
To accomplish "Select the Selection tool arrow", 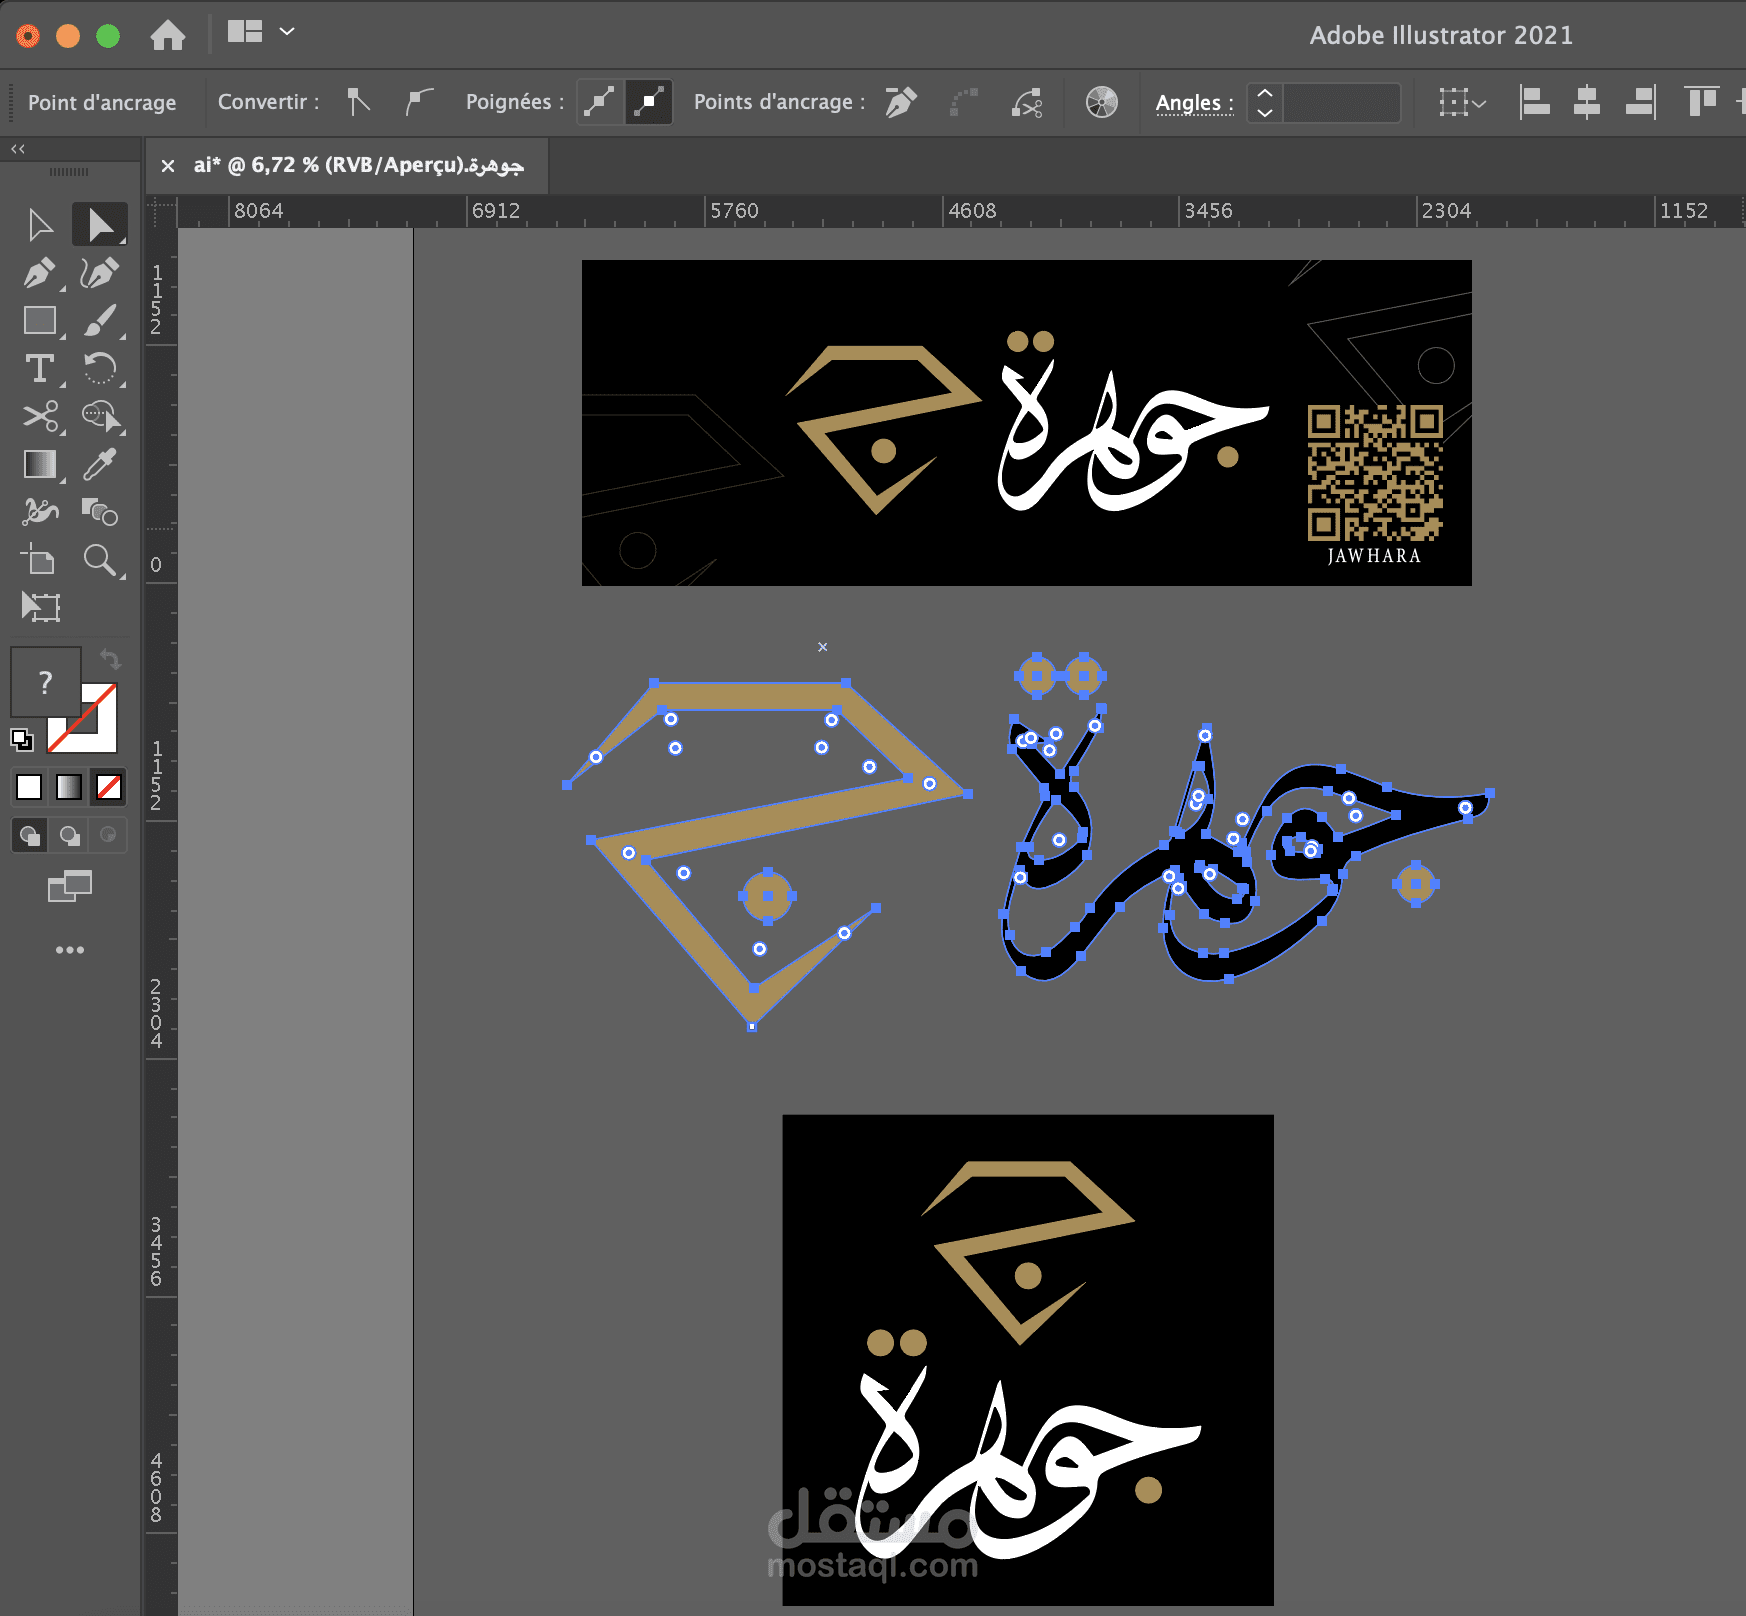I will 40,225.
